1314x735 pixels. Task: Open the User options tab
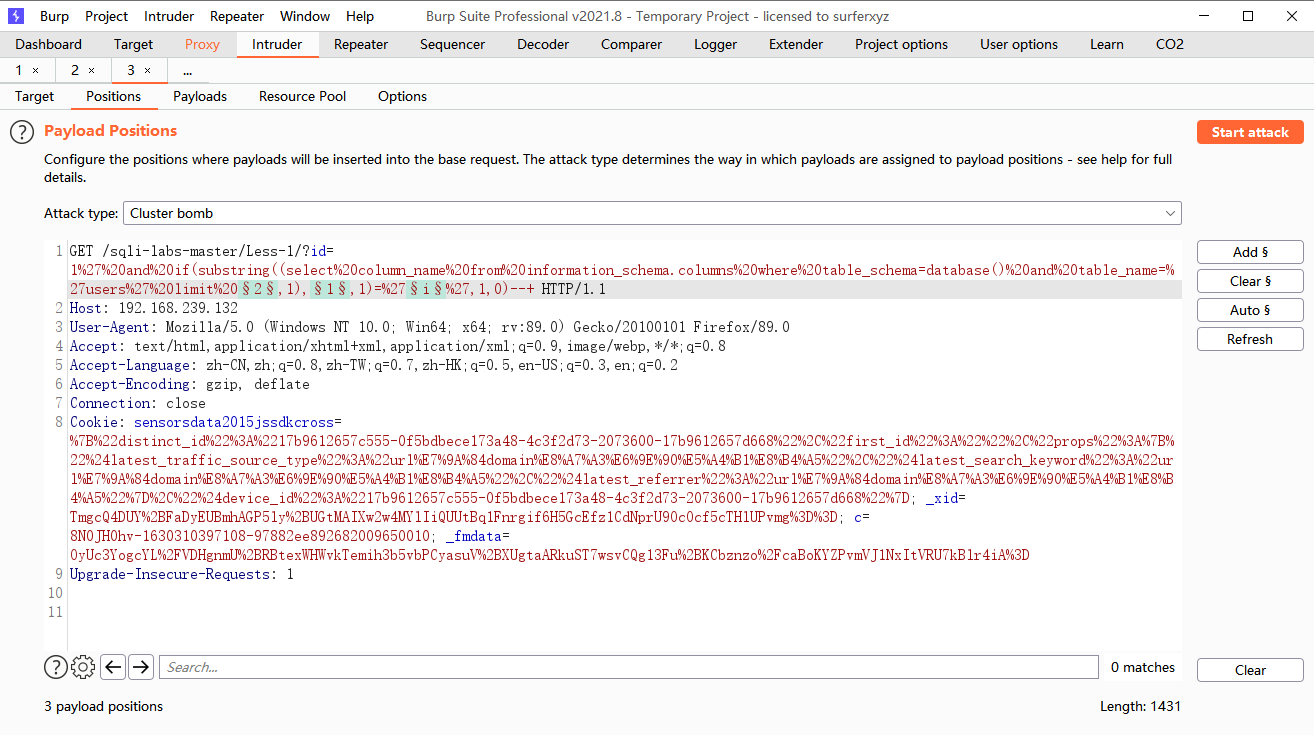coord(1019,44)
